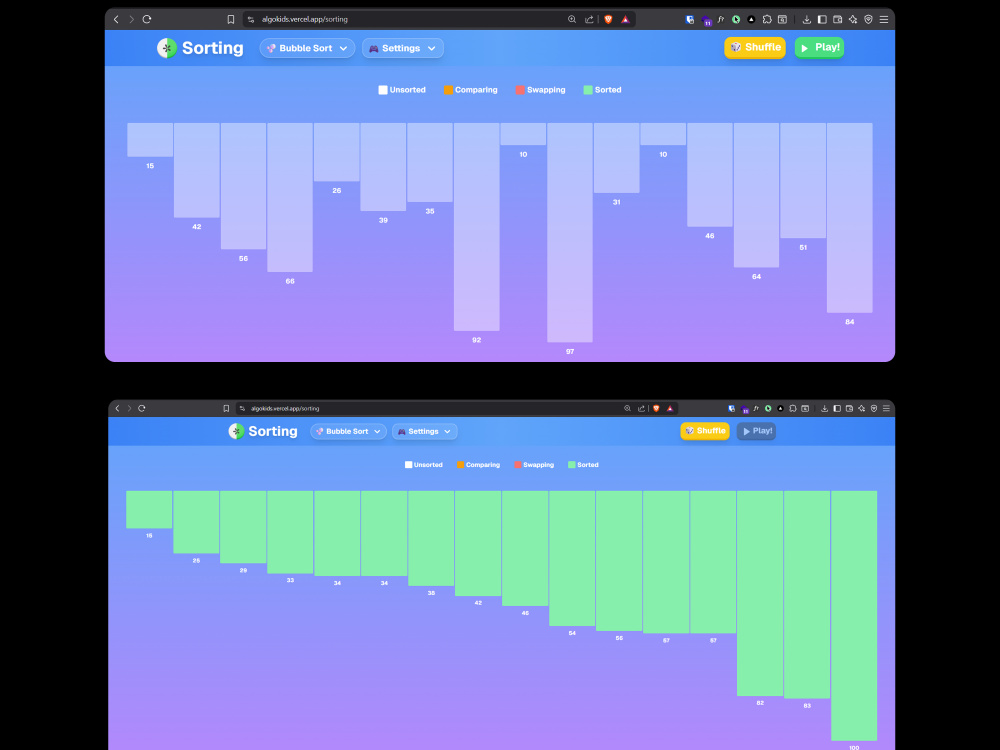This screenshot has height=750, width=1000.
Task: Open Brave Shields in the top window
Action: point(608,19)
